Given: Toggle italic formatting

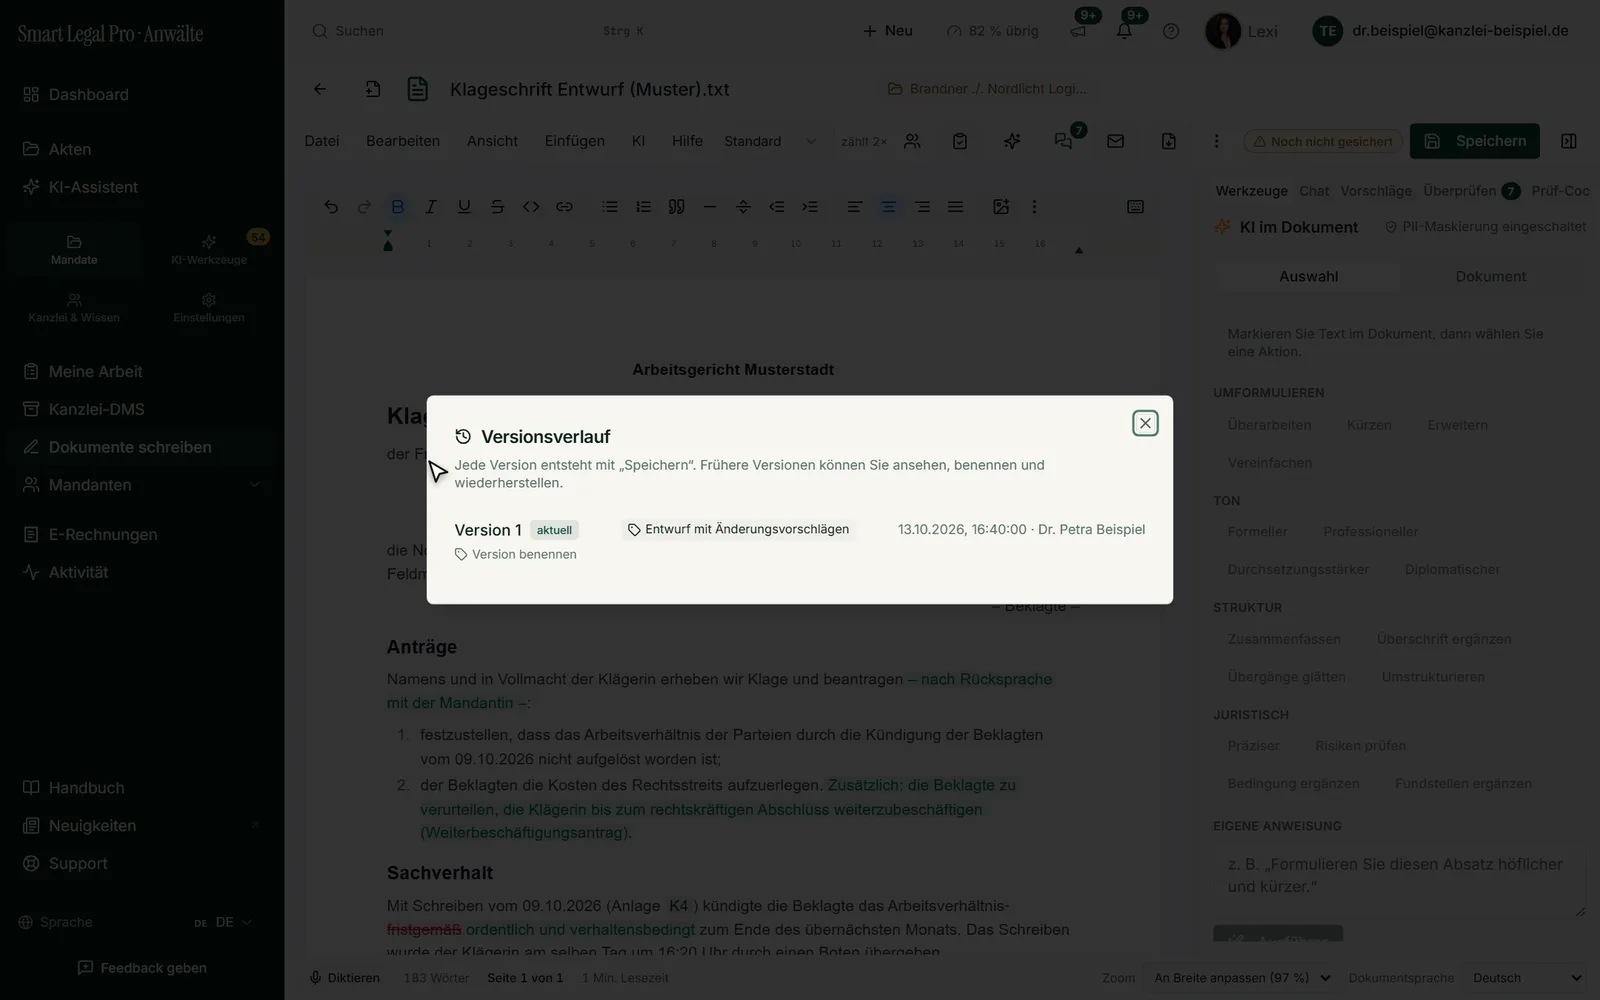Looking at the screenshot, I should tap(431, 207).
